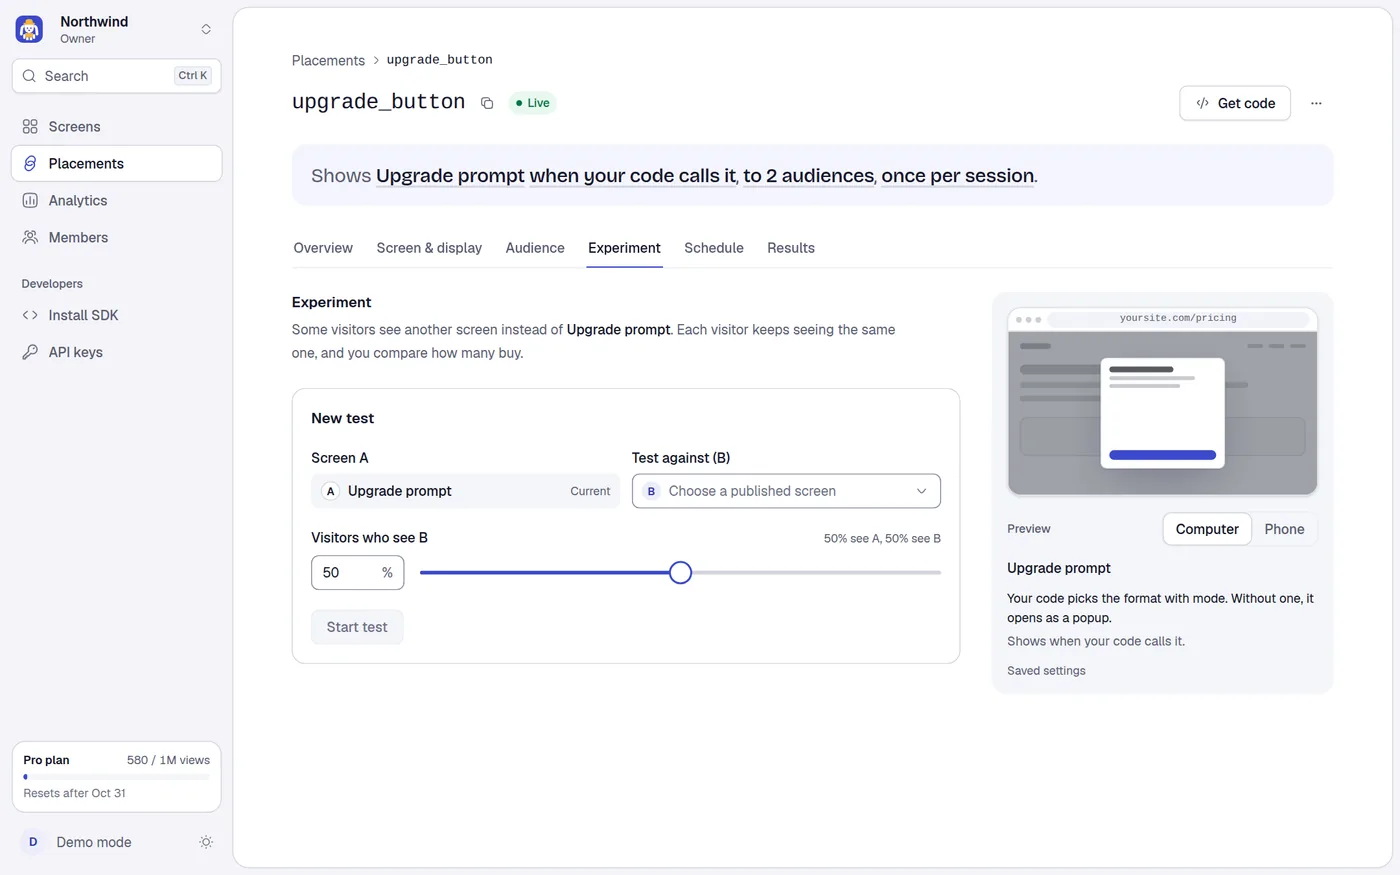Open Install SDK developer page
Viewport: 1400px width, 875px height.
point(117,315)
